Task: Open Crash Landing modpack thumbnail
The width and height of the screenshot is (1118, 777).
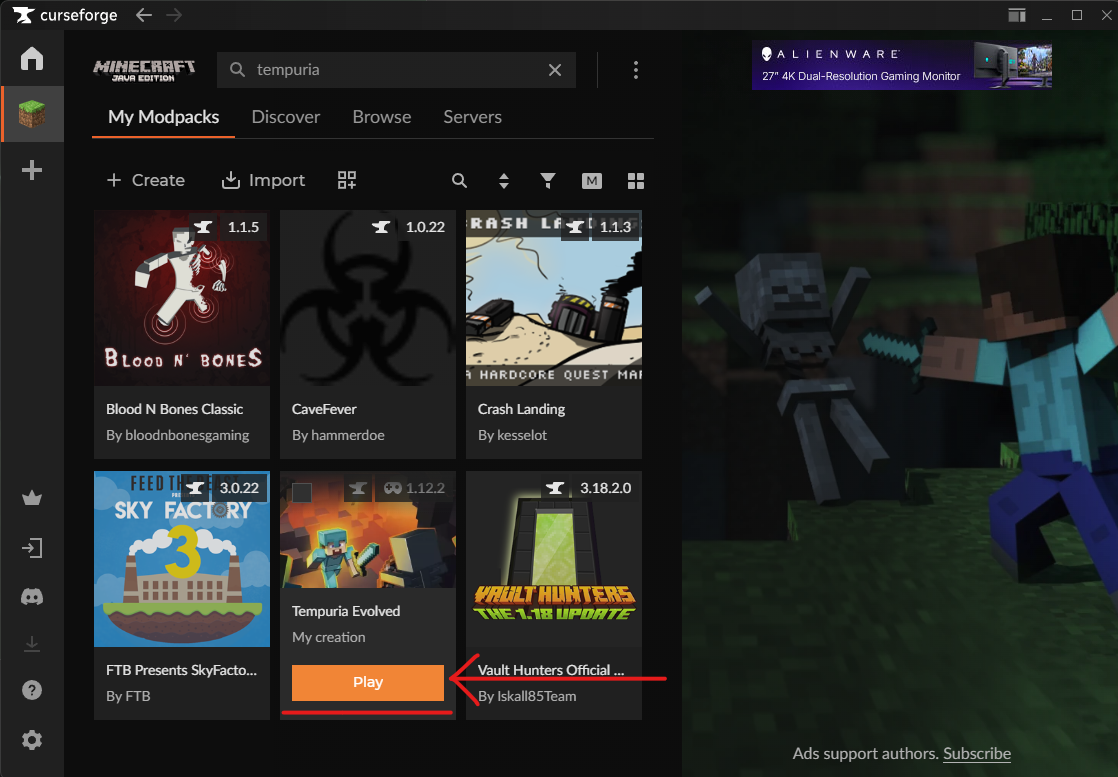Action: (554, 298)
